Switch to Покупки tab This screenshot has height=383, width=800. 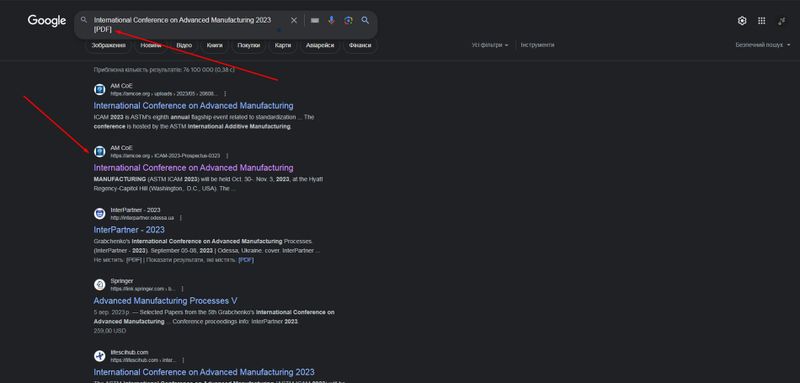click(248, 45)
